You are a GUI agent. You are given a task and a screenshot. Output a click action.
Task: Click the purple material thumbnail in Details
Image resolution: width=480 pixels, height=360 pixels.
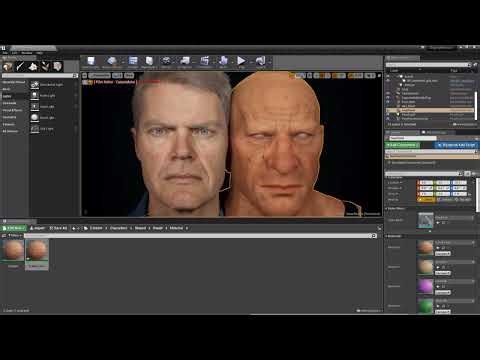click(425, 286)
